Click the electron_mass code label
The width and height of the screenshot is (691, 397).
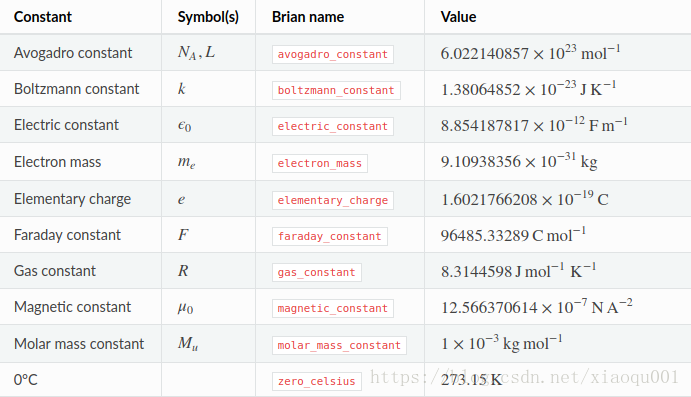click(x=319, y=163)
